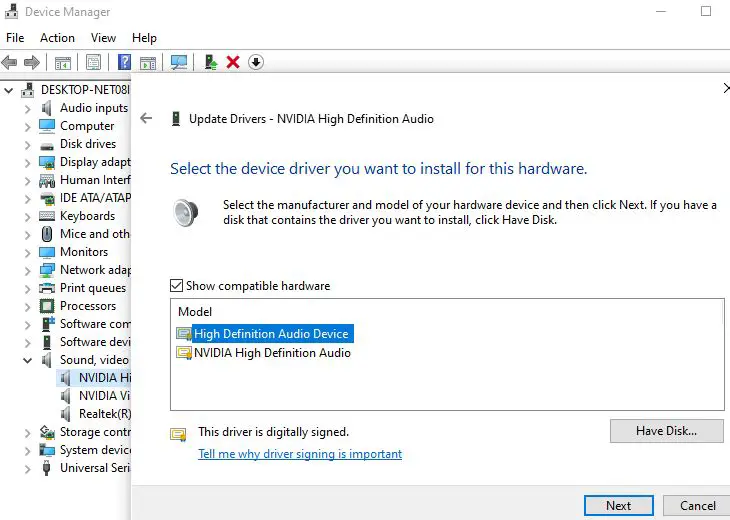Expand the Audio inputs category

click(x=27, y=109)
